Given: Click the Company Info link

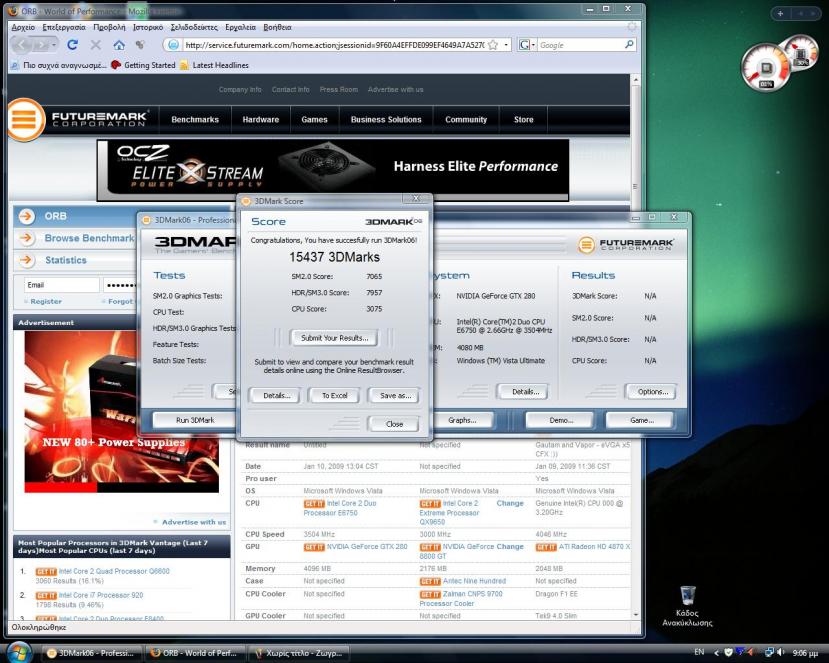Looking at the screenshot, I should coord(240,89).
